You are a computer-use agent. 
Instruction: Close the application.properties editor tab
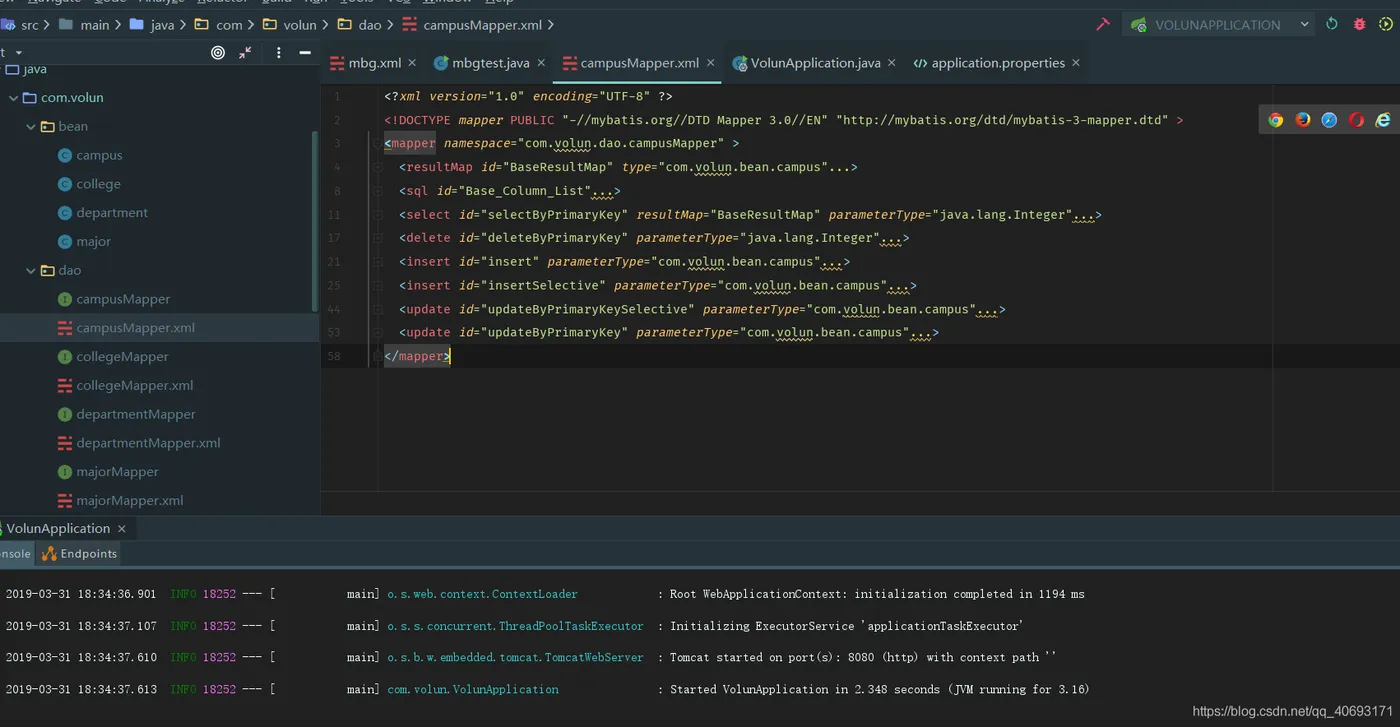pyautogui.click(x=1076, y=63)
